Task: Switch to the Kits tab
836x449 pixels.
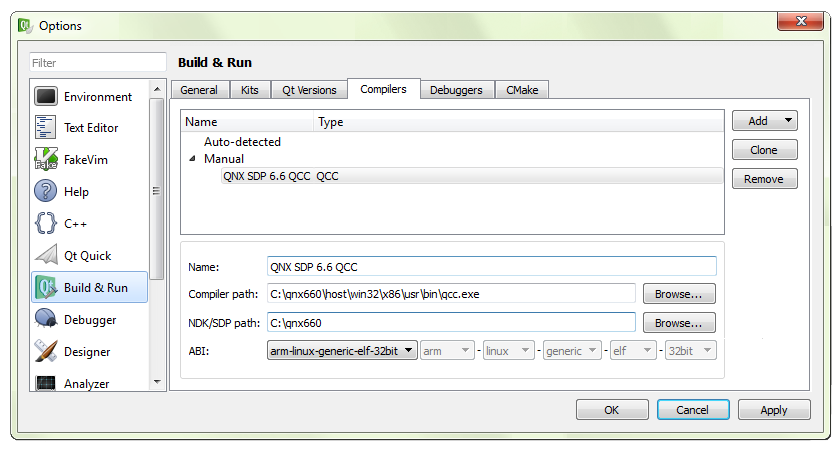Action: [249, 90]
